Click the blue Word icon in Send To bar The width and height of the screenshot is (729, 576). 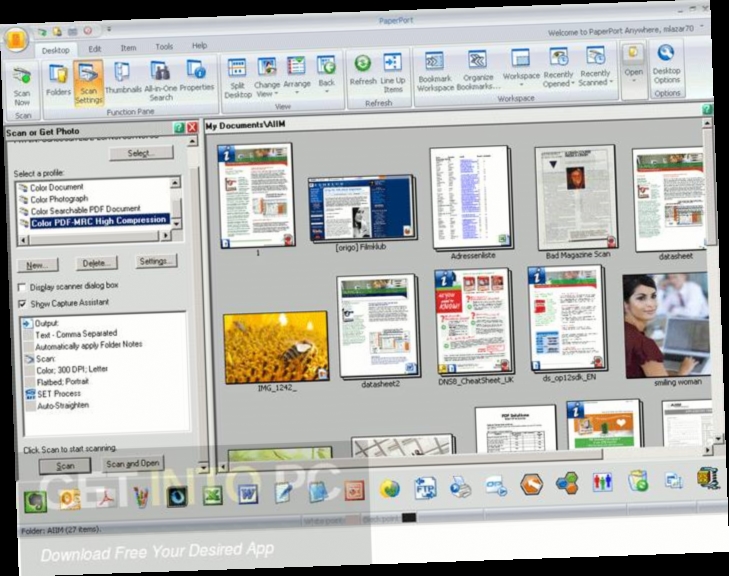[248, 493]
